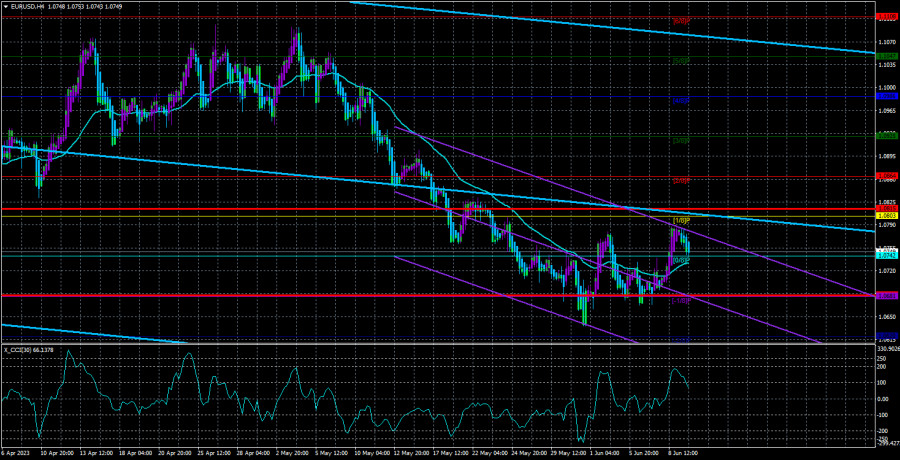
Task: Click the cyan 1.0742 price tag
Action: [x=888, y=256]
